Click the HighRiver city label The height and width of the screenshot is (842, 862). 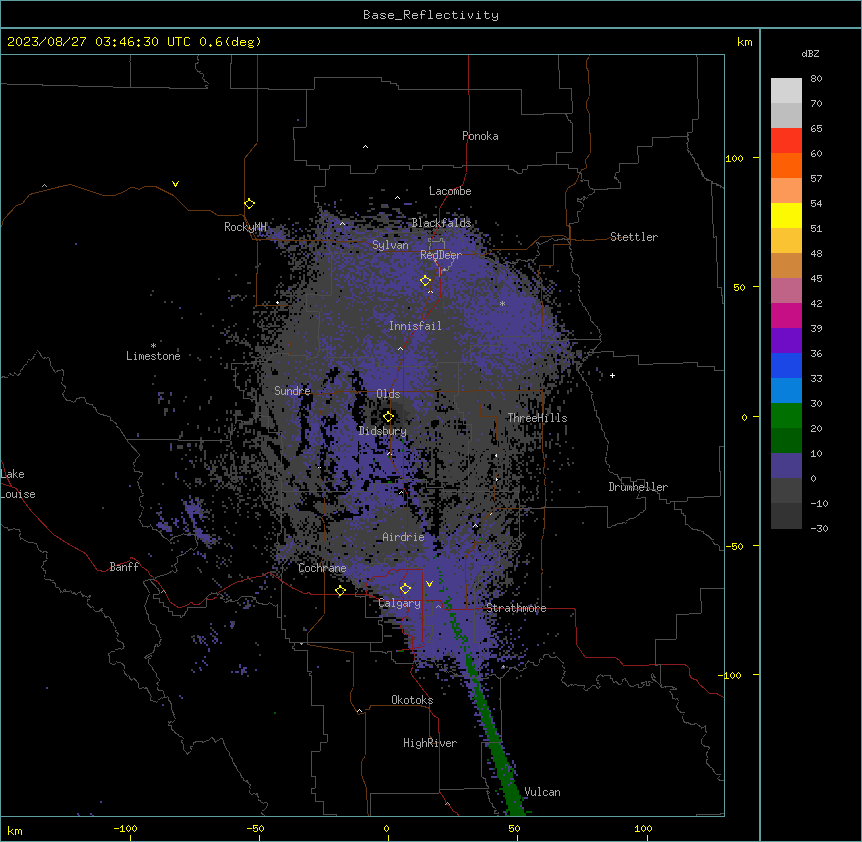[430, 743]
